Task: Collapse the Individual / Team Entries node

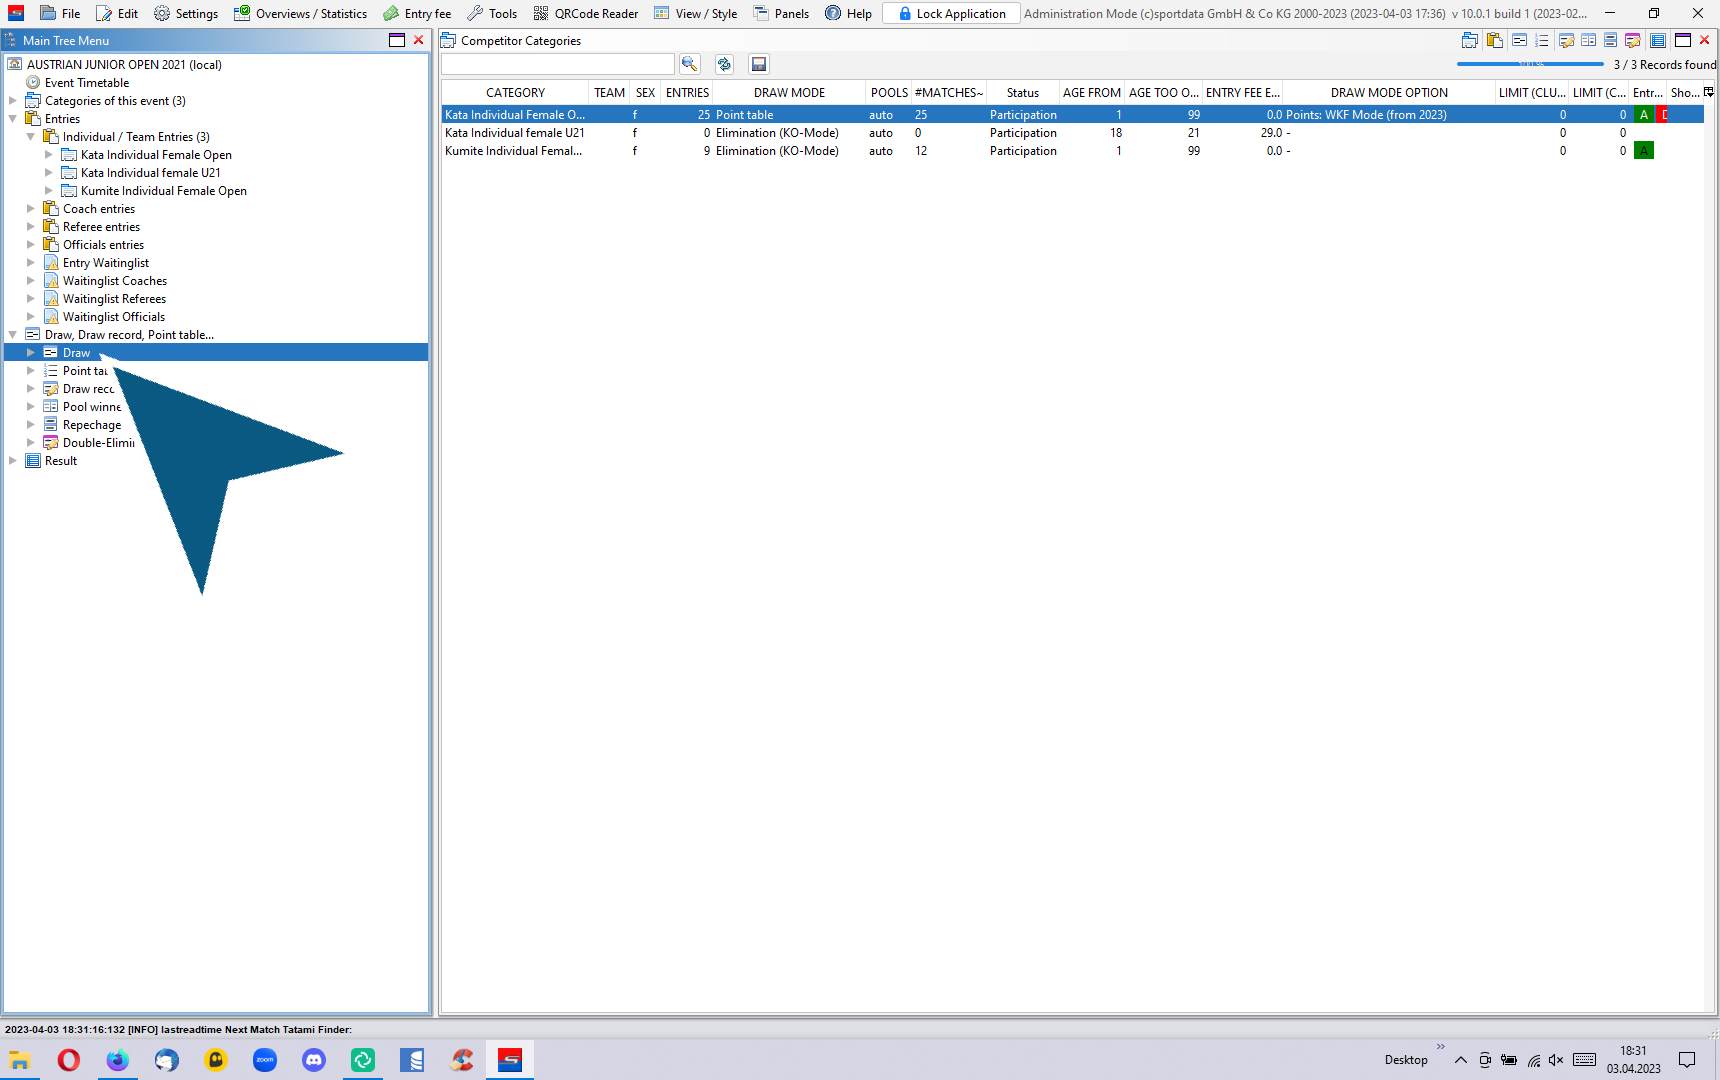Action: pyautogui.click(x=30, y=136)
